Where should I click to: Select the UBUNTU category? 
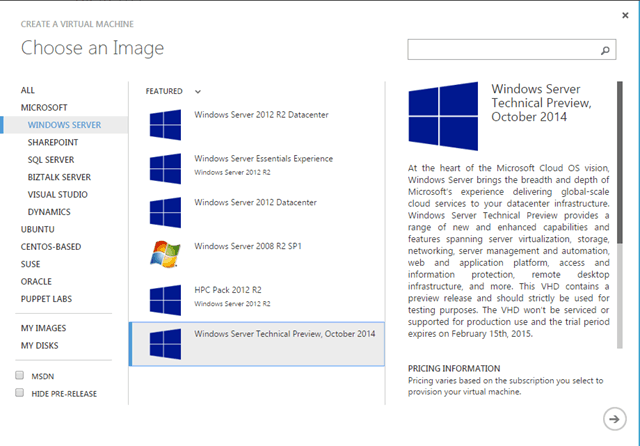pyautogui.click(x=38, y=230)
